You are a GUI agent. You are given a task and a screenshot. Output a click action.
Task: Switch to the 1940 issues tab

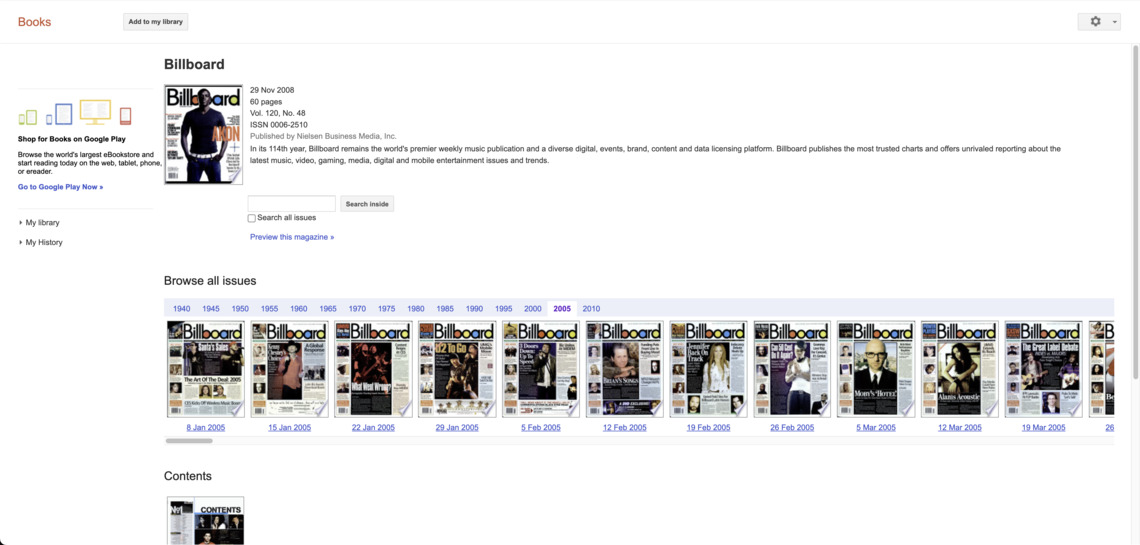coord(181,309)
